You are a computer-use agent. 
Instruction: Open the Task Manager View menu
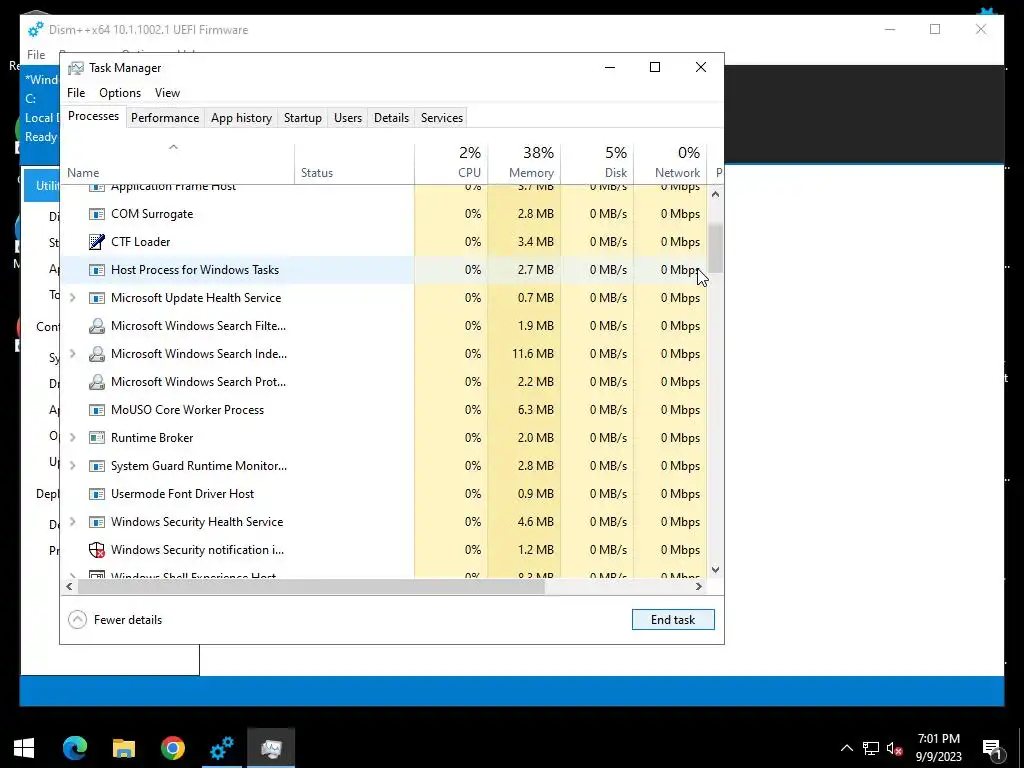167,93
